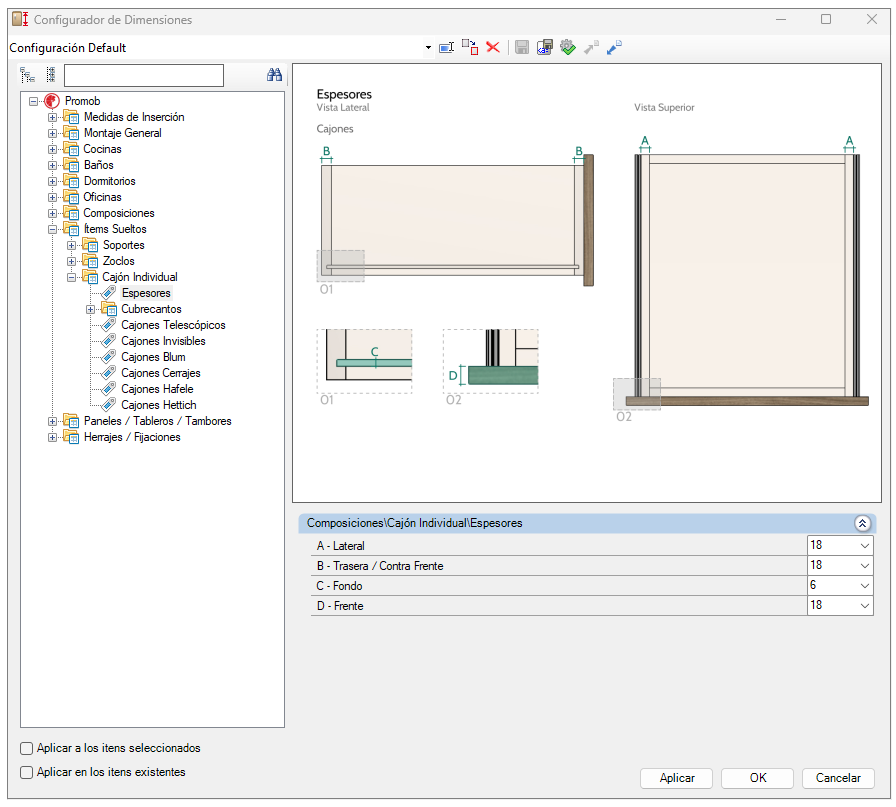Delete configuration with the red X icon
Image resolution: width=896 pixels, height=807 pixels.
pyautogui.click(x=493, y=47)
